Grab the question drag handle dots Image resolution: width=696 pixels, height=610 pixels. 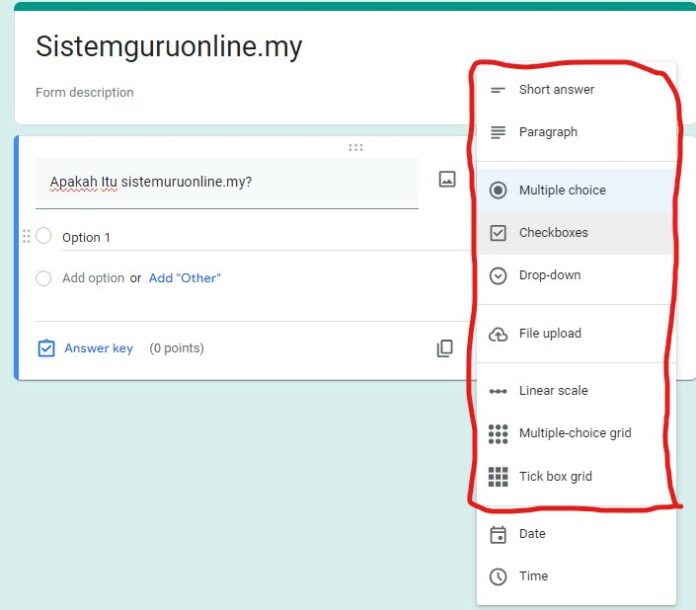coord(356,147)
